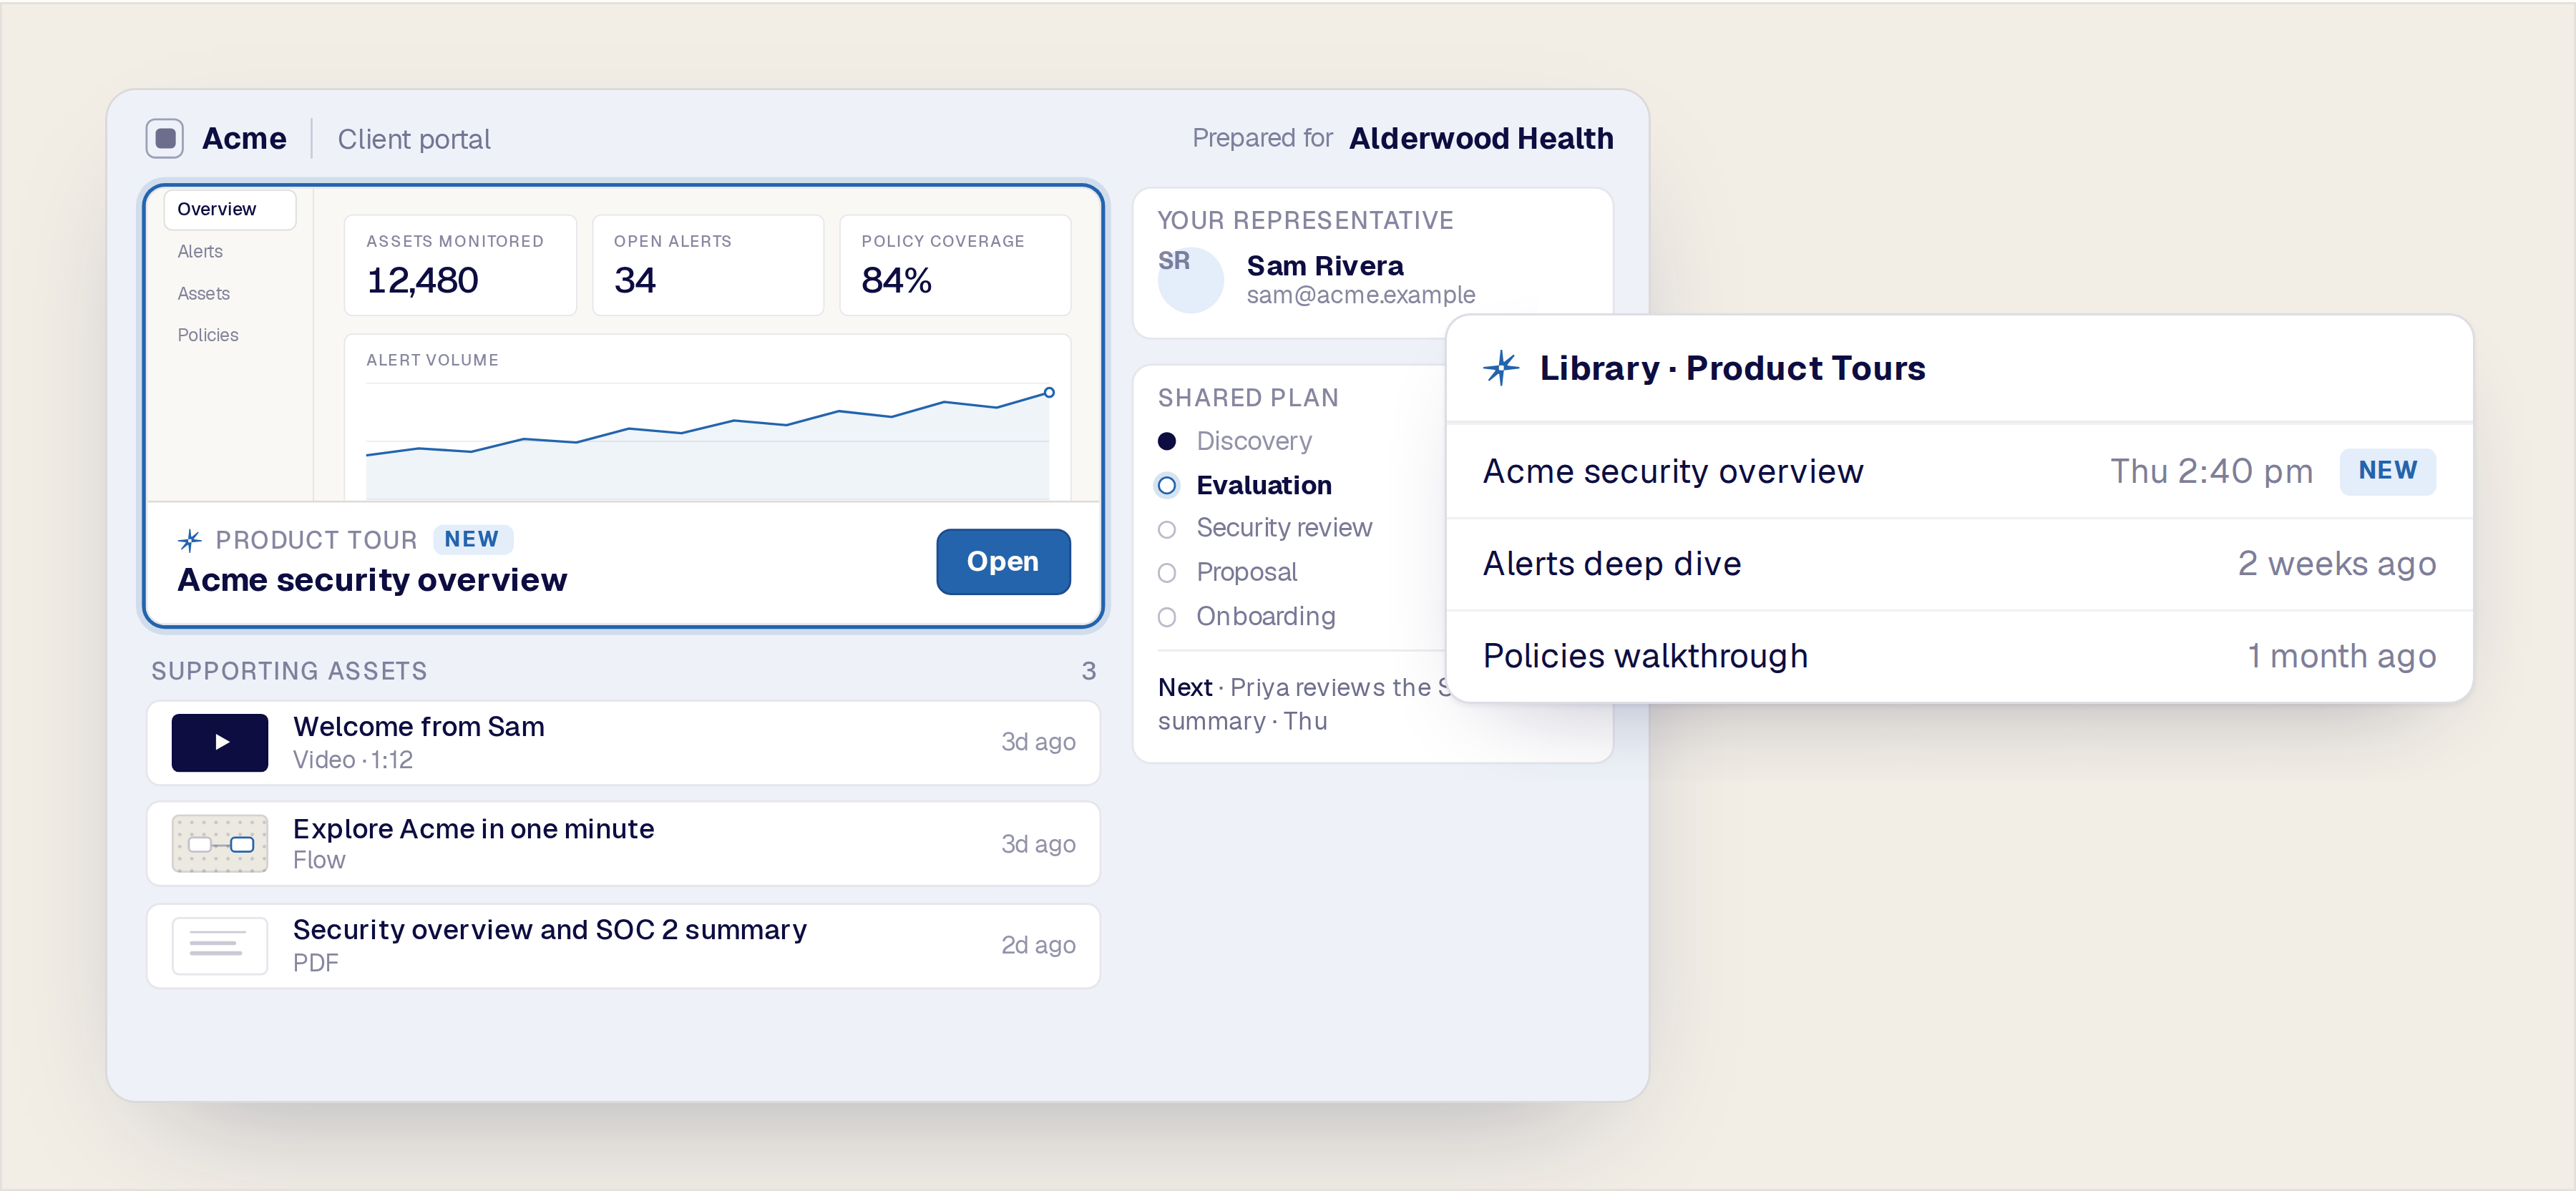The width and height of the screenshot is (2576, 1191).
Task: Select the Discovery stage radio
Action: pos(1167,441)
